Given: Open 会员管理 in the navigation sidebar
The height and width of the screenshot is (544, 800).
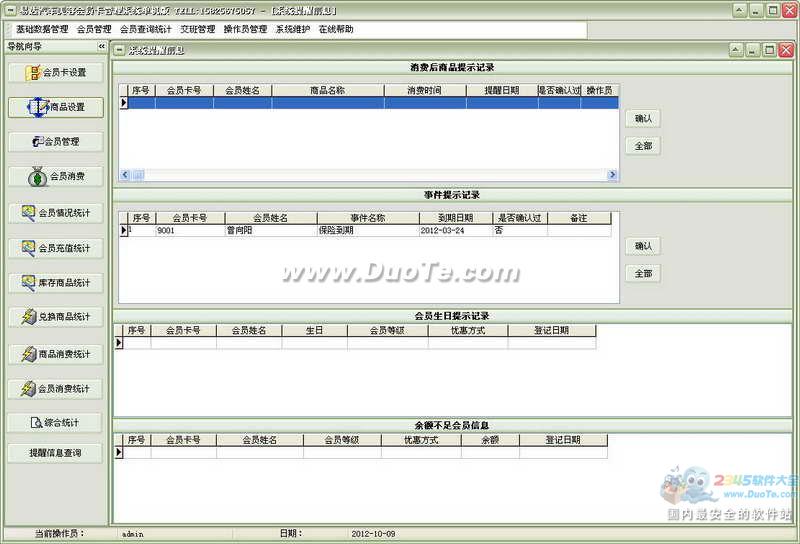Looking at the screenshot, I should [x=55, y=142].
